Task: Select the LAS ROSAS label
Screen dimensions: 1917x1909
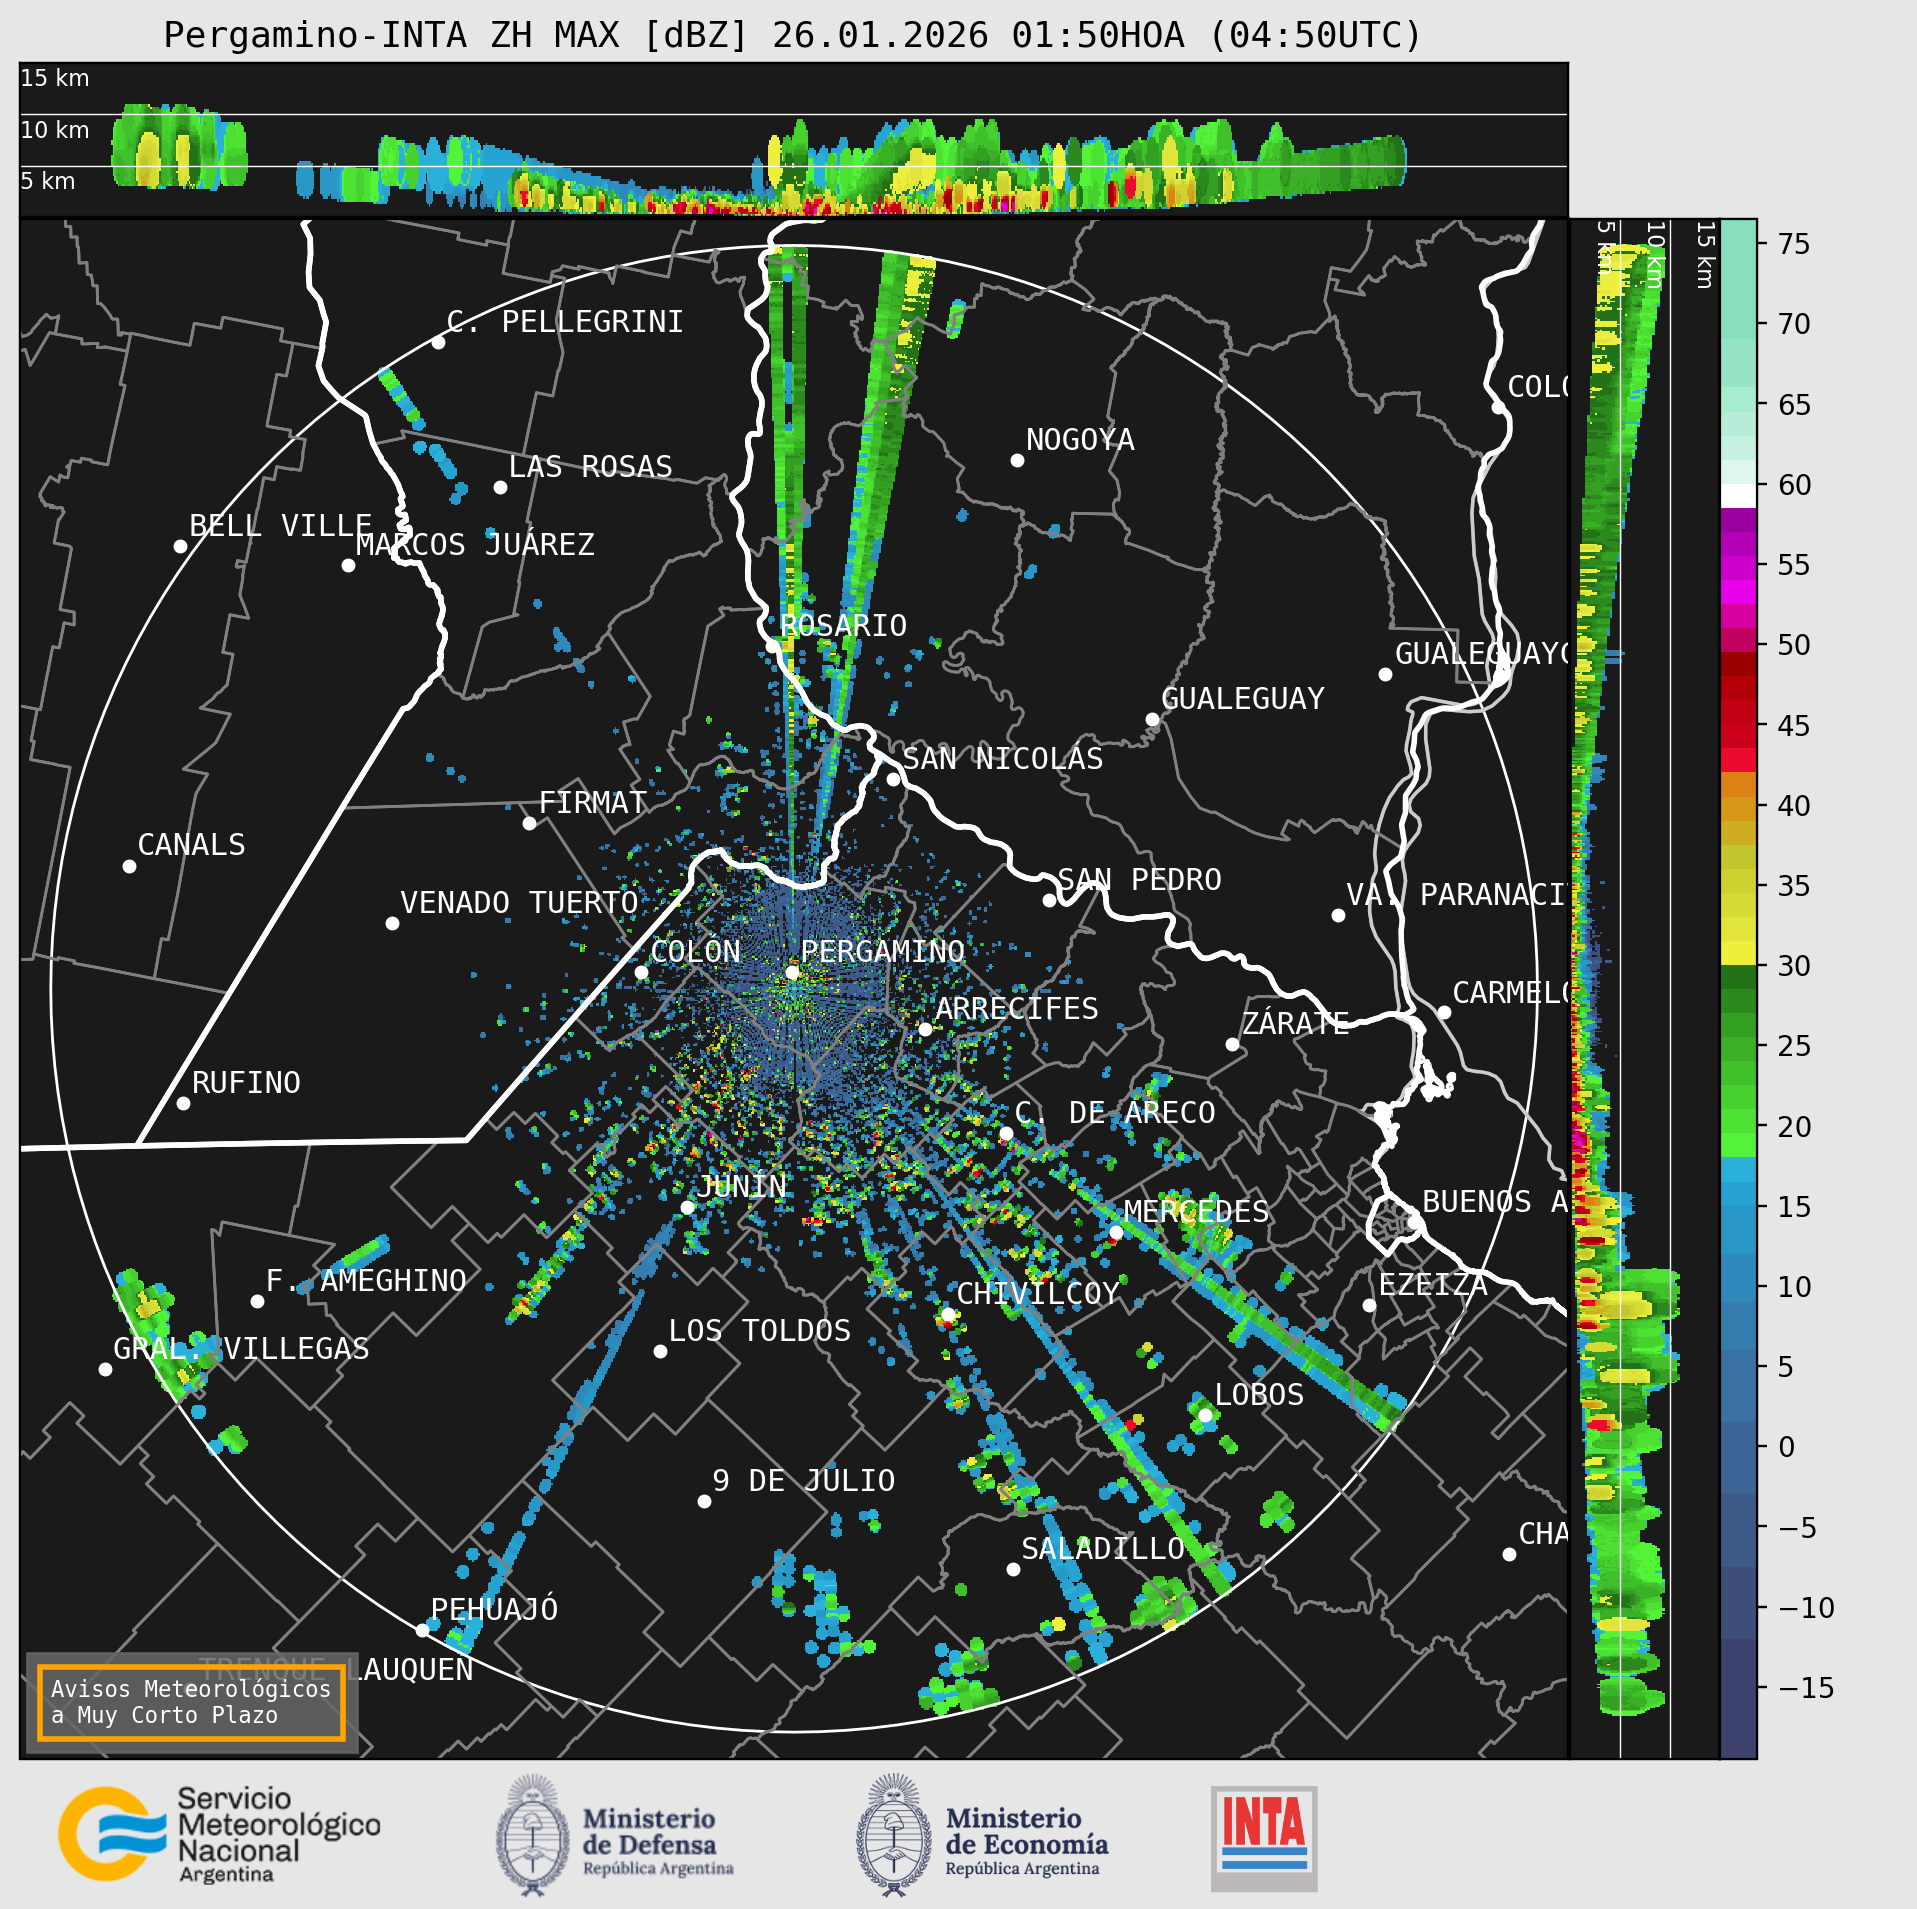Action: pos(590,466)
